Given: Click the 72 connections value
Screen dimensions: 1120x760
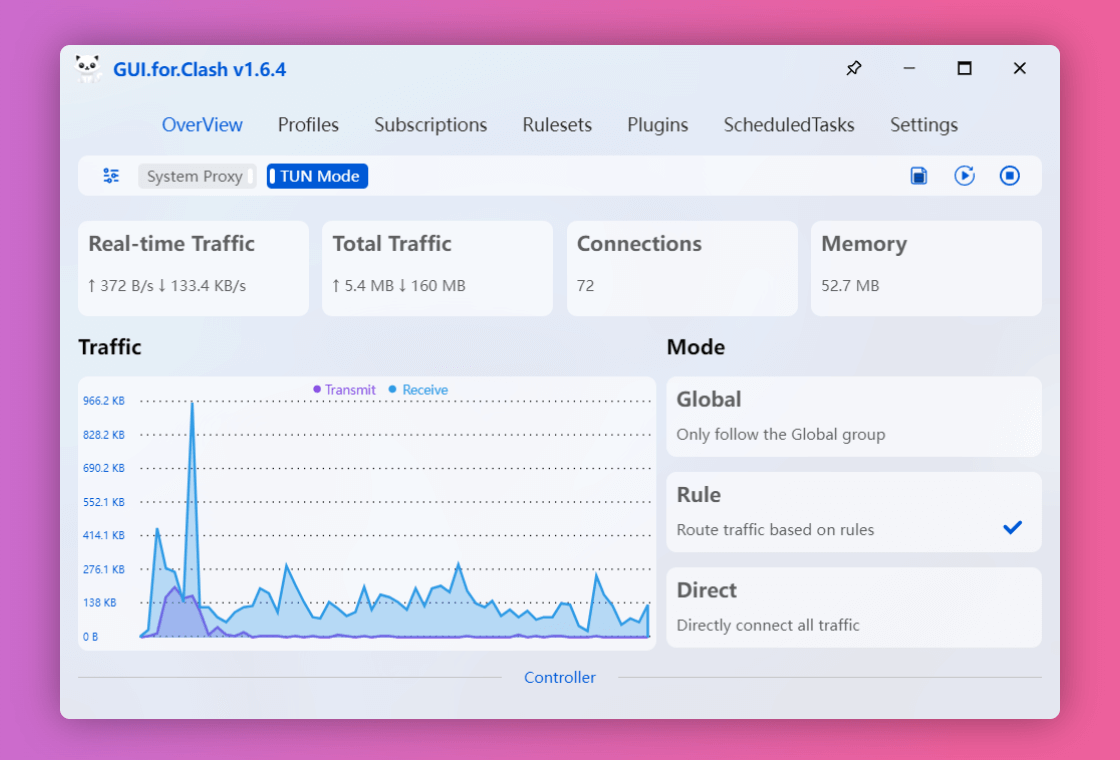Looking at the screenshot, I should point(586,286).
